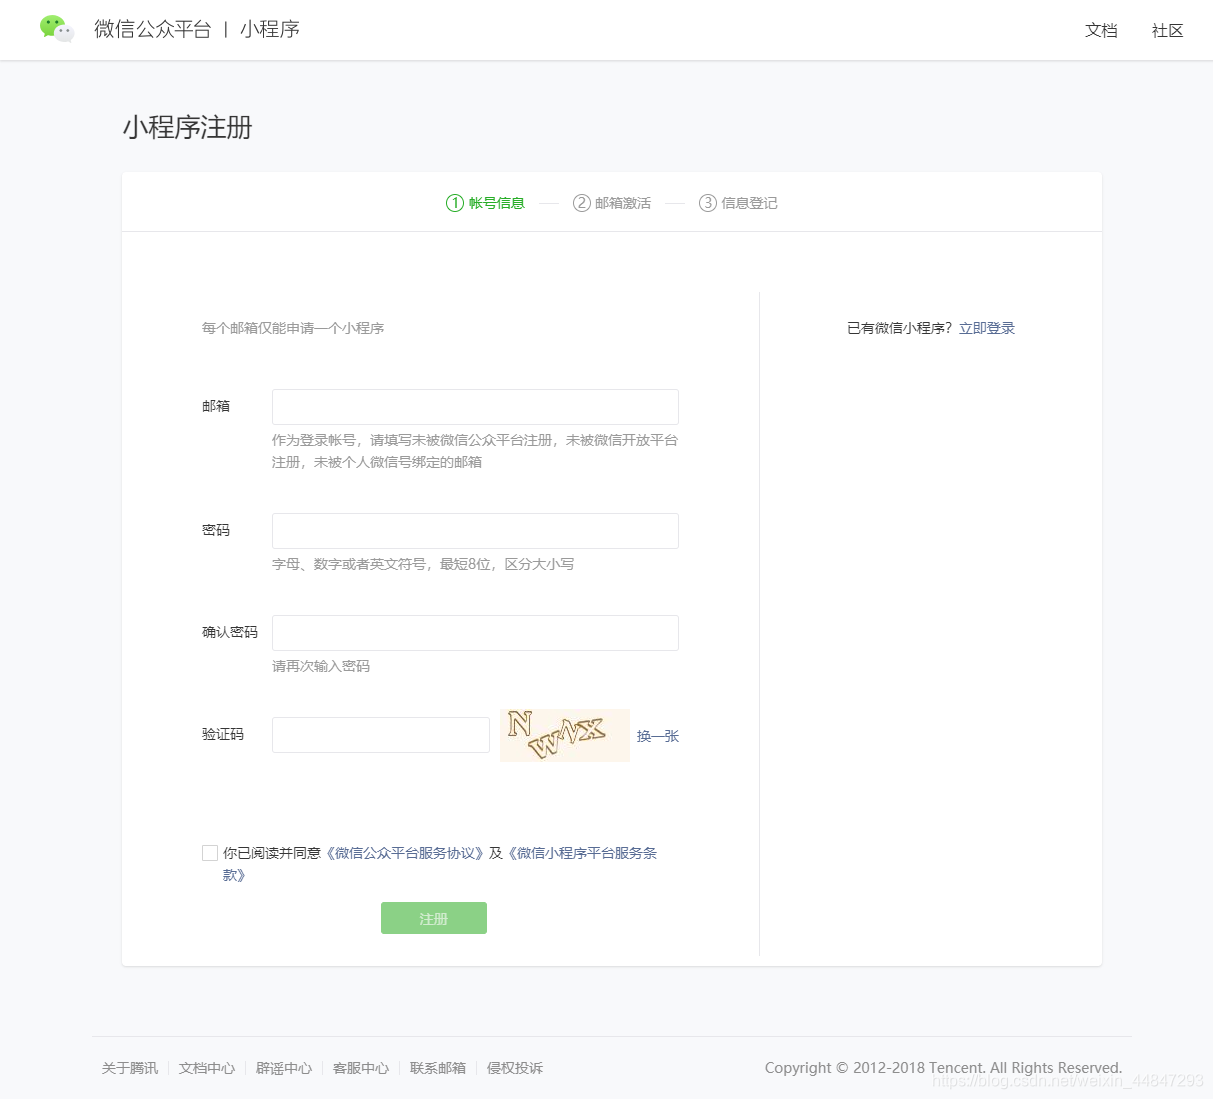The height and width of the screenshot is (1099, 1213).
Task: Open the 文档 link in header
Action: [x=1101, y=30]
